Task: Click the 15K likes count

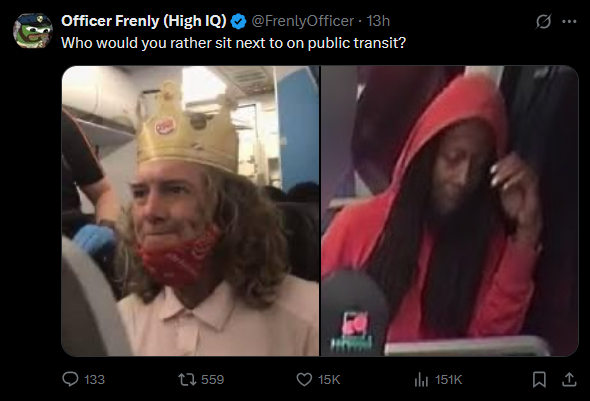Action: (x=329, y=380)
